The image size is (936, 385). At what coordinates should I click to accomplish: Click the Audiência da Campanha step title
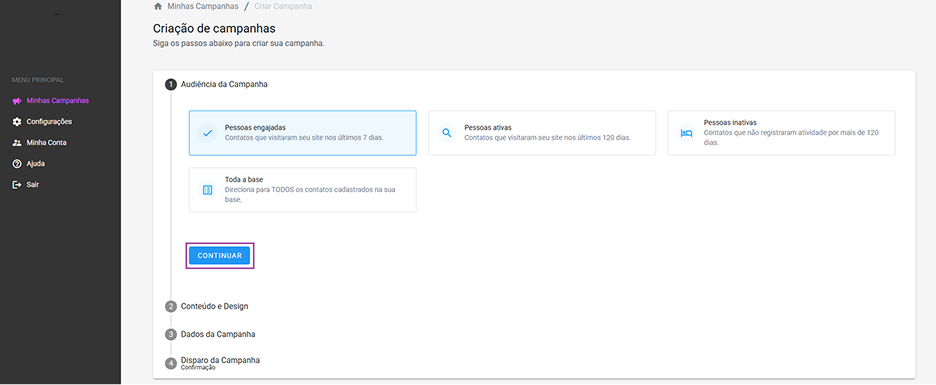point(224,85)
